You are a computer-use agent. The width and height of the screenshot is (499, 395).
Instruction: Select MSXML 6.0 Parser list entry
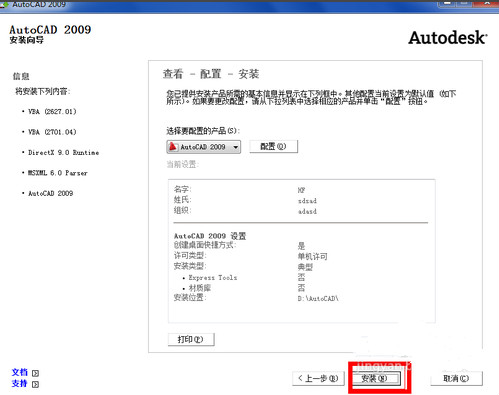[58, 173]
